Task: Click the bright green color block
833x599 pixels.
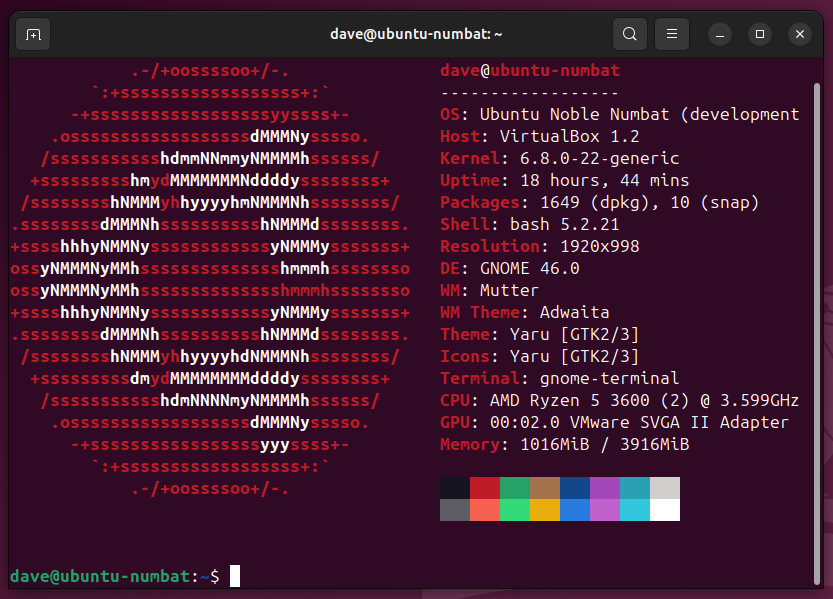Action: 515,510
